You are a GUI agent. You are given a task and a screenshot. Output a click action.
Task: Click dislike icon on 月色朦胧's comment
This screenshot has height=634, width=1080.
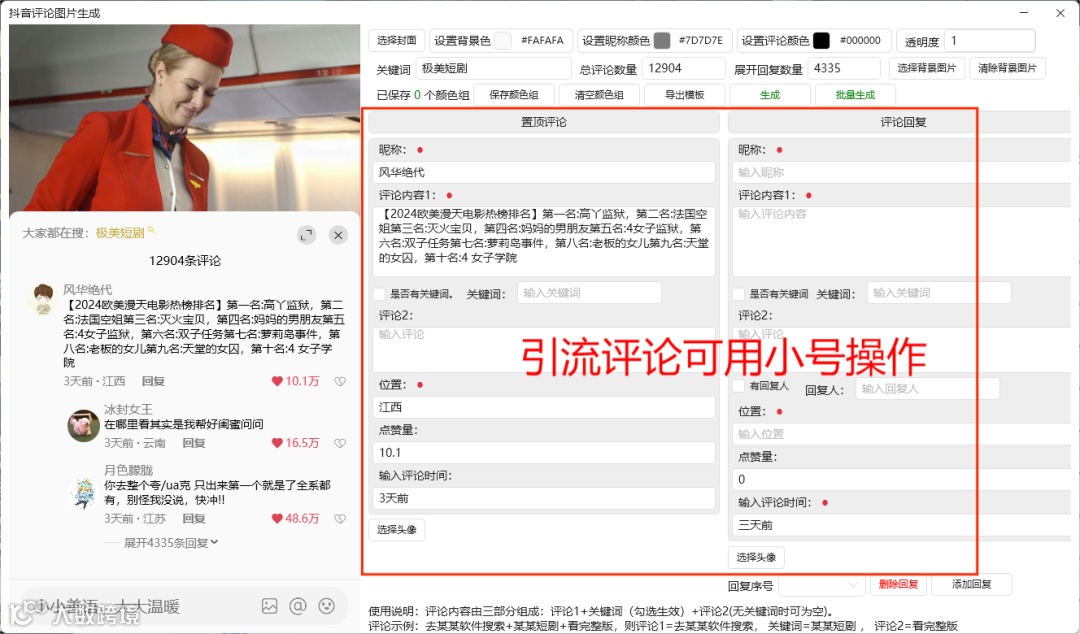tap(340, 518)
